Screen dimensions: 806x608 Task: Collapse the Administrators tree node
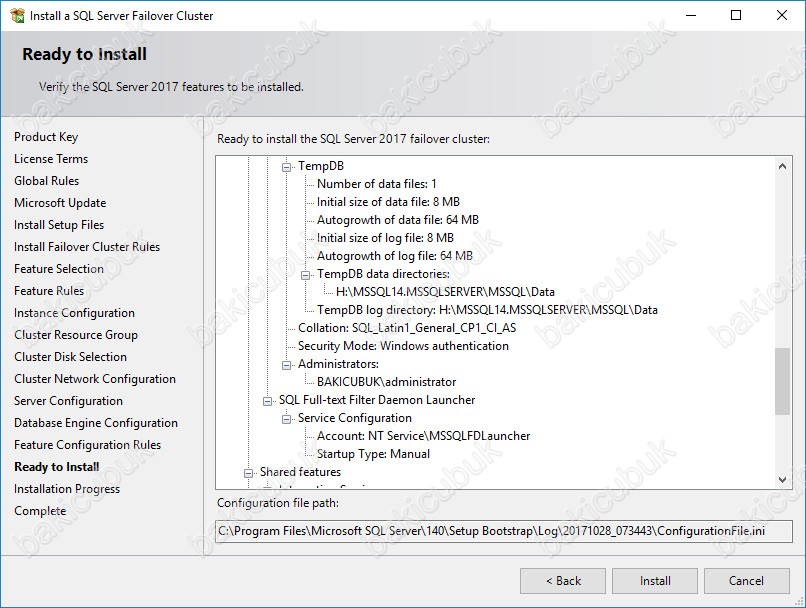(286, 365)
